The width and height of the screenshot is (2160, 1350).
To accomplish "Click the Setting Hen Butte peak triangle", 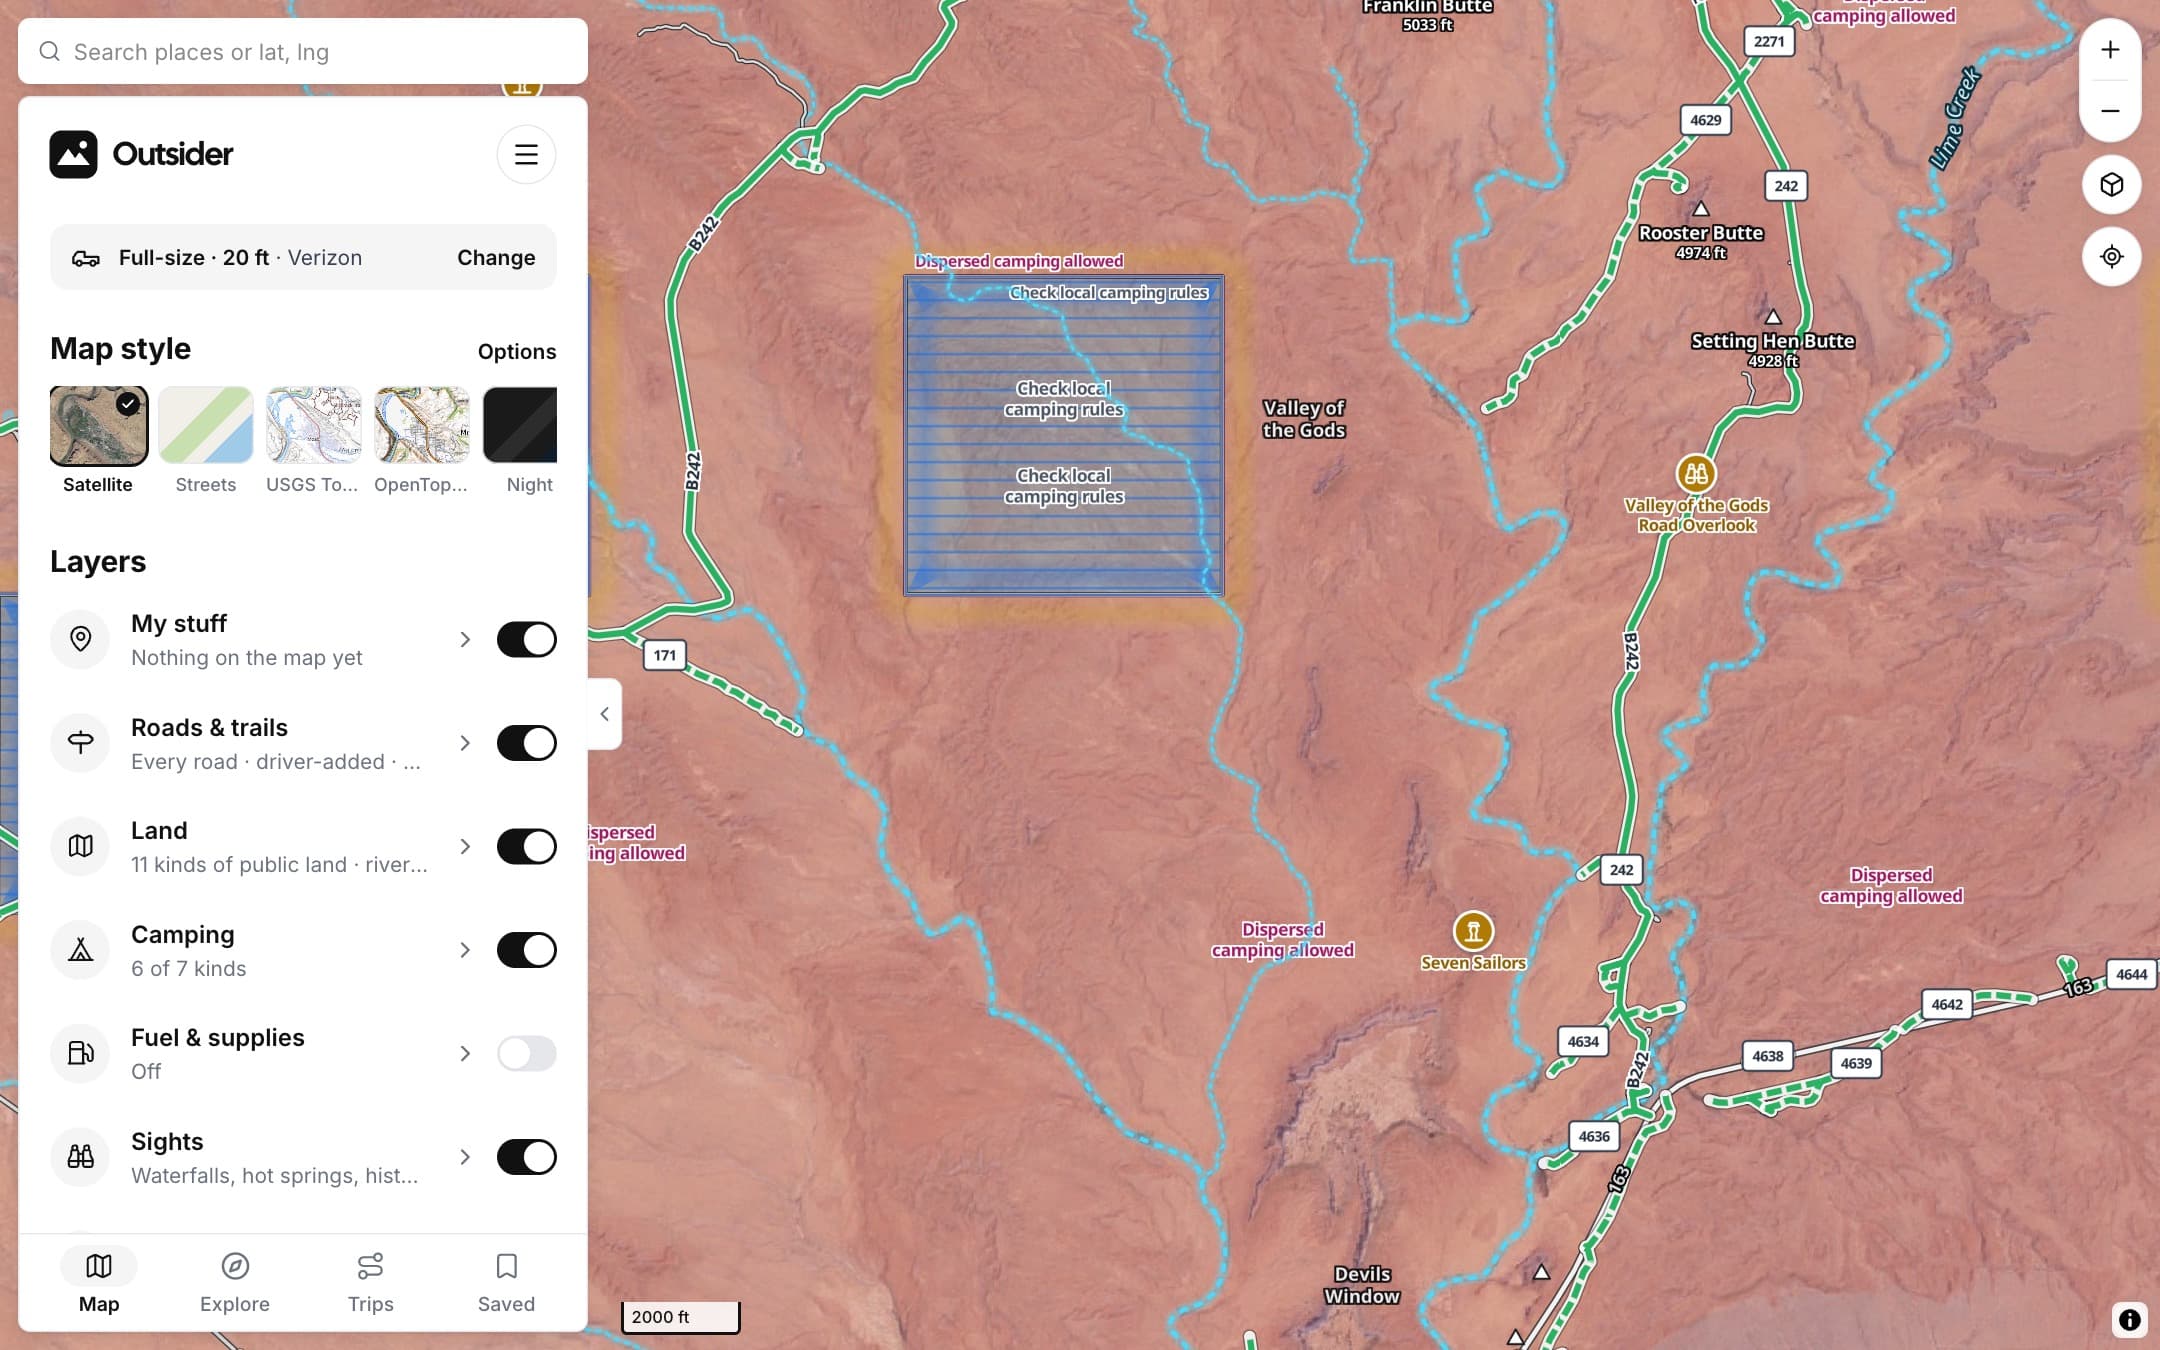I will 1772,317.
